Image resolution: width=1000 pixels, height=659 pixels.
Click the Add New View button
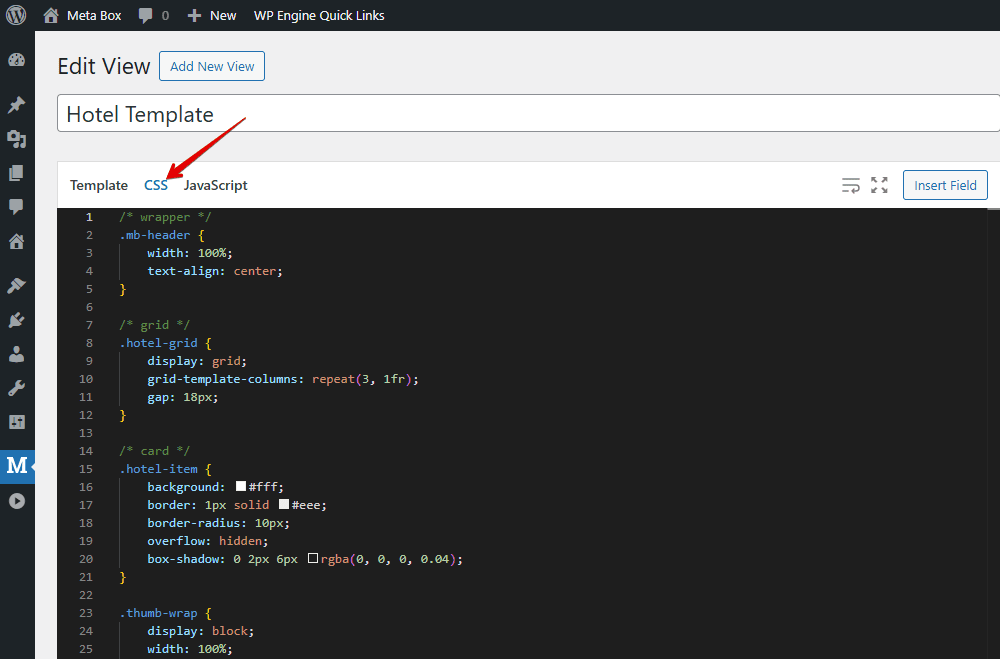(x=212, y=67)
